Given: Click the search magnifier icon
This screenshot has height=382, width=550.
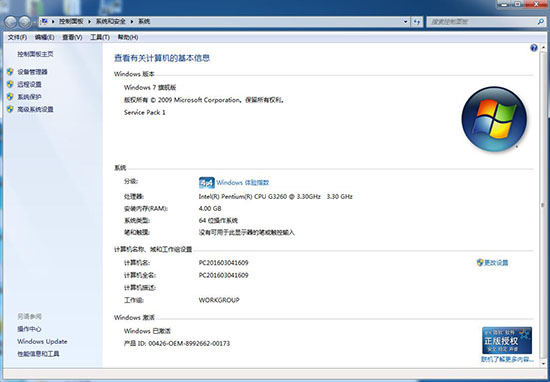Looking at the screenshot, I should pos(541,22).
